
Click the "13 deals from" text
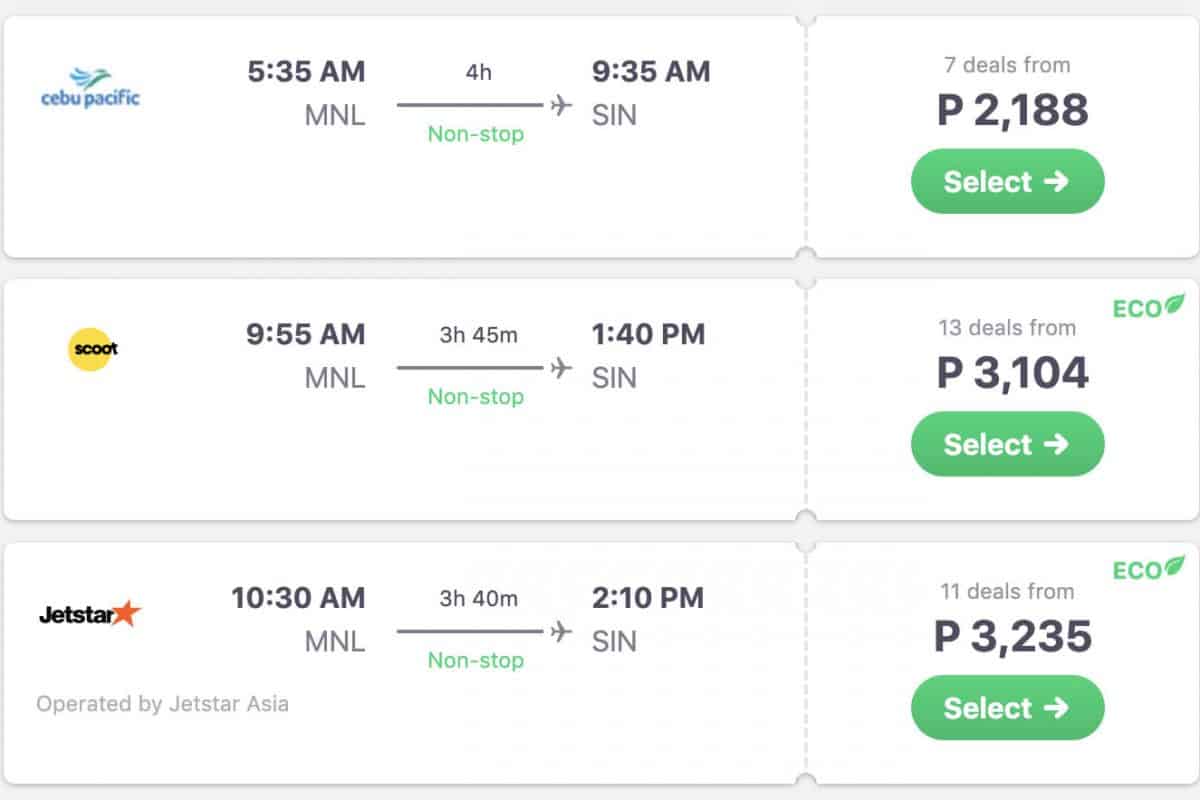tap(1007, 328)
